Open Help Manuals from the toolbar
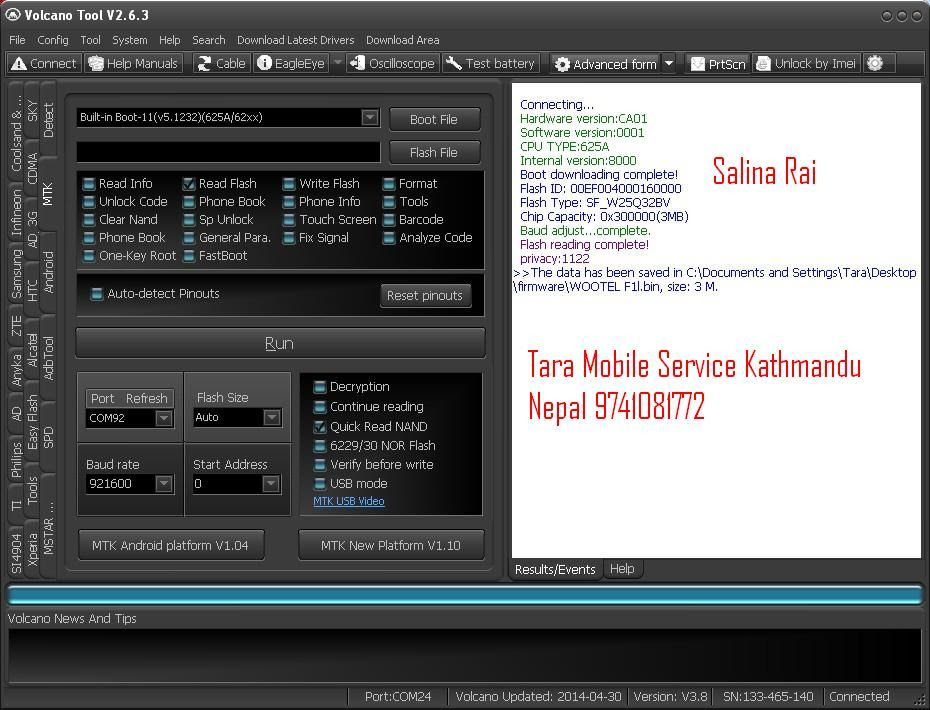 pos(133,63)
